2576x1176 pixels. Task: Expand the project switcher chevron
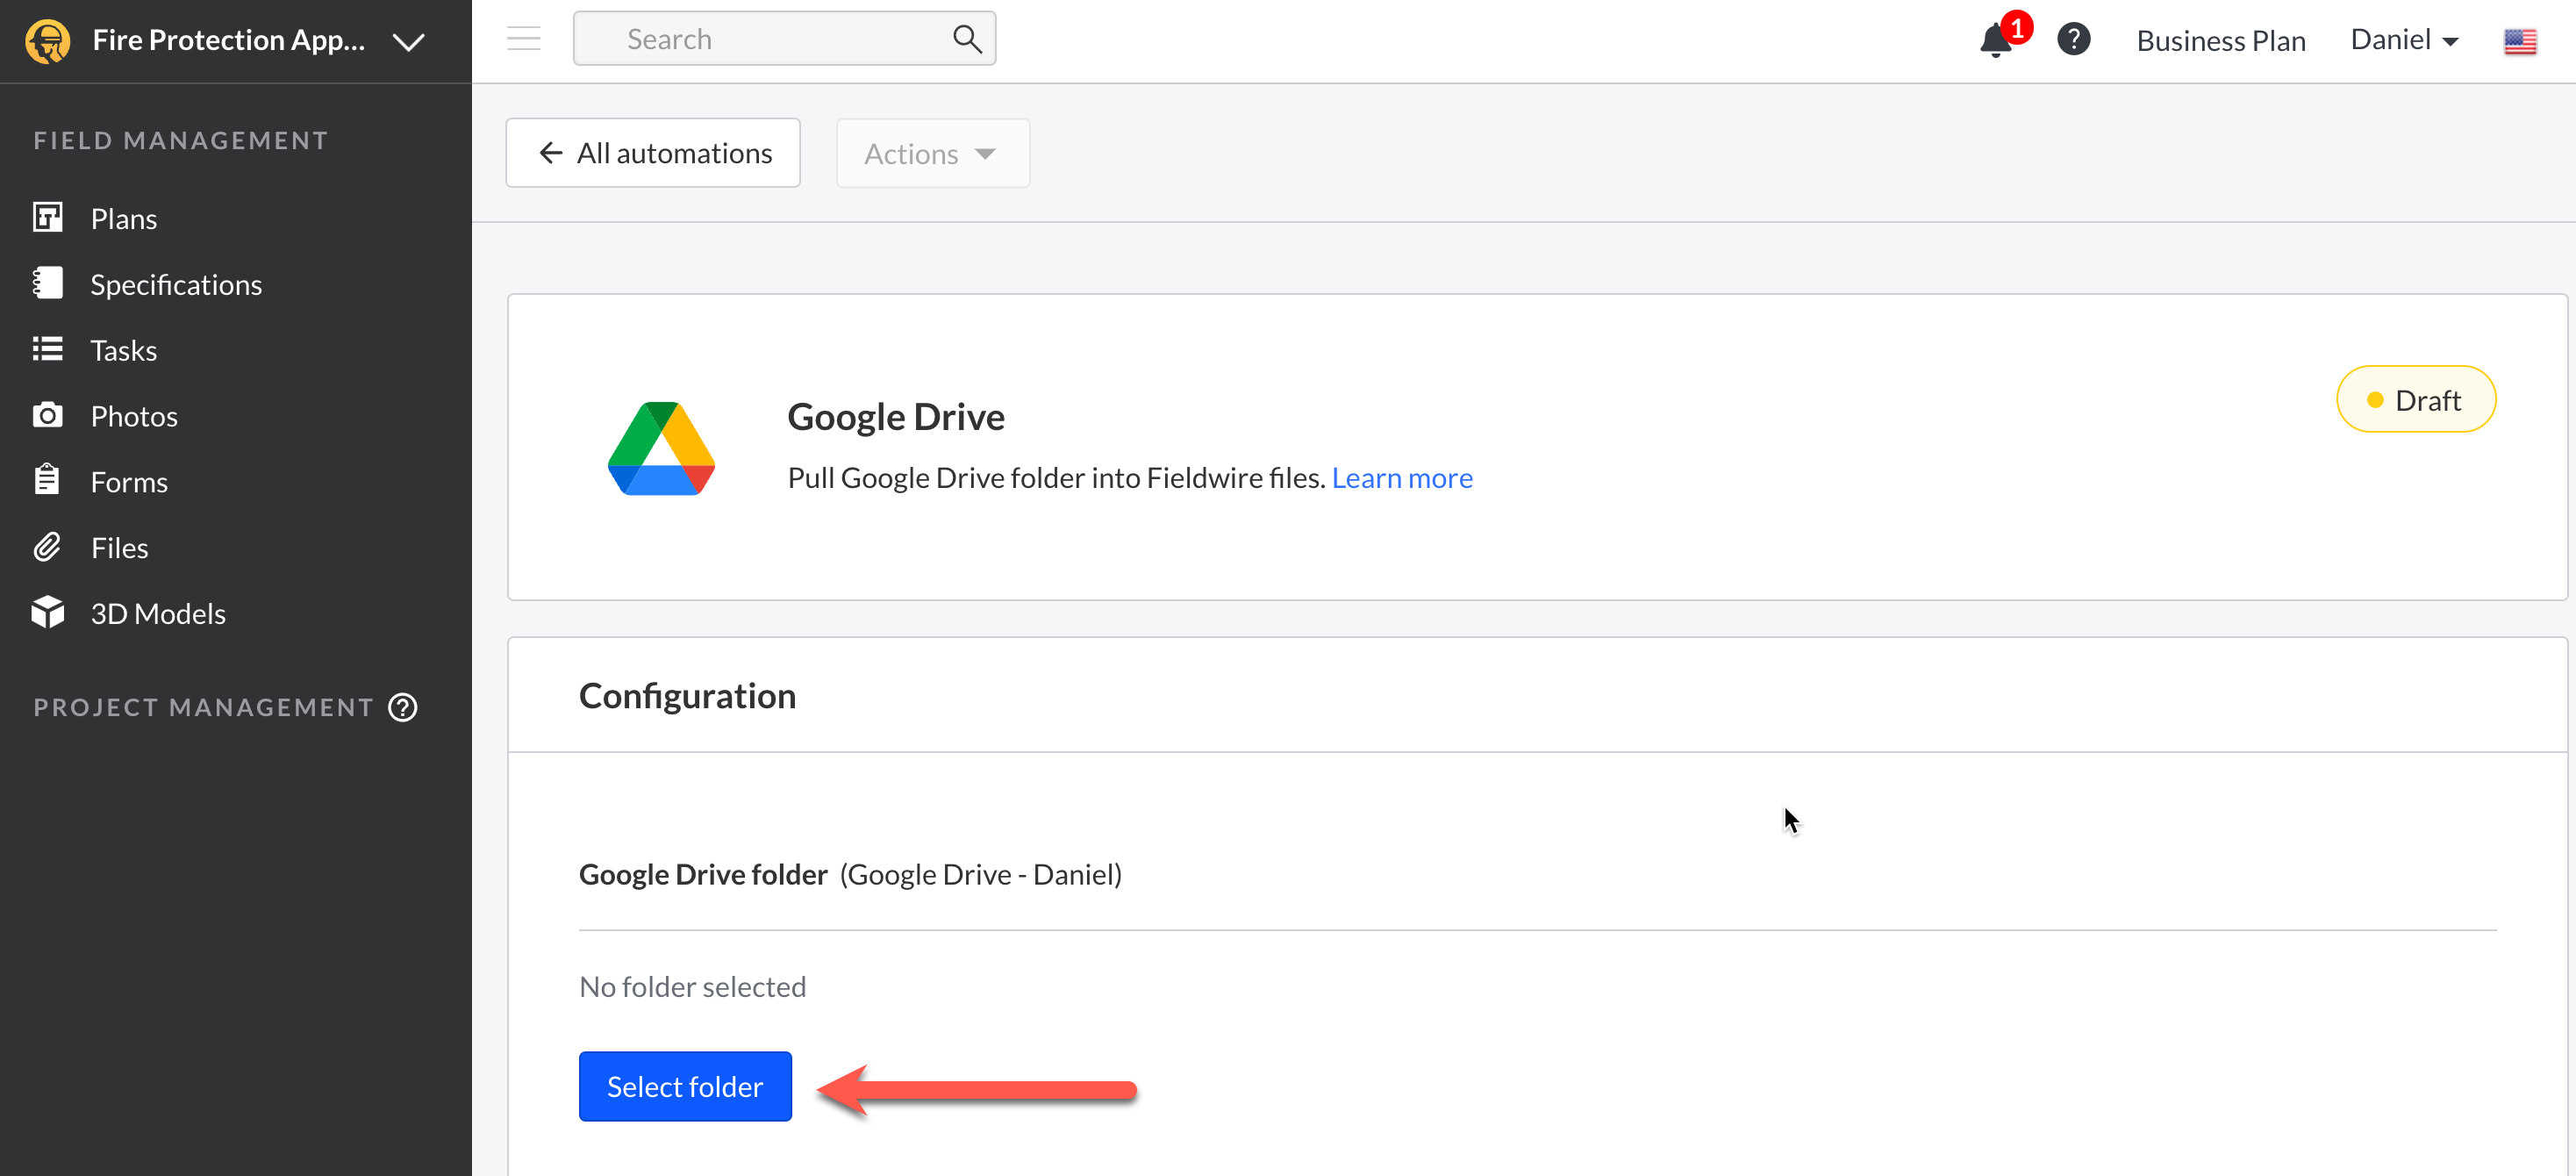click(408, 42)
